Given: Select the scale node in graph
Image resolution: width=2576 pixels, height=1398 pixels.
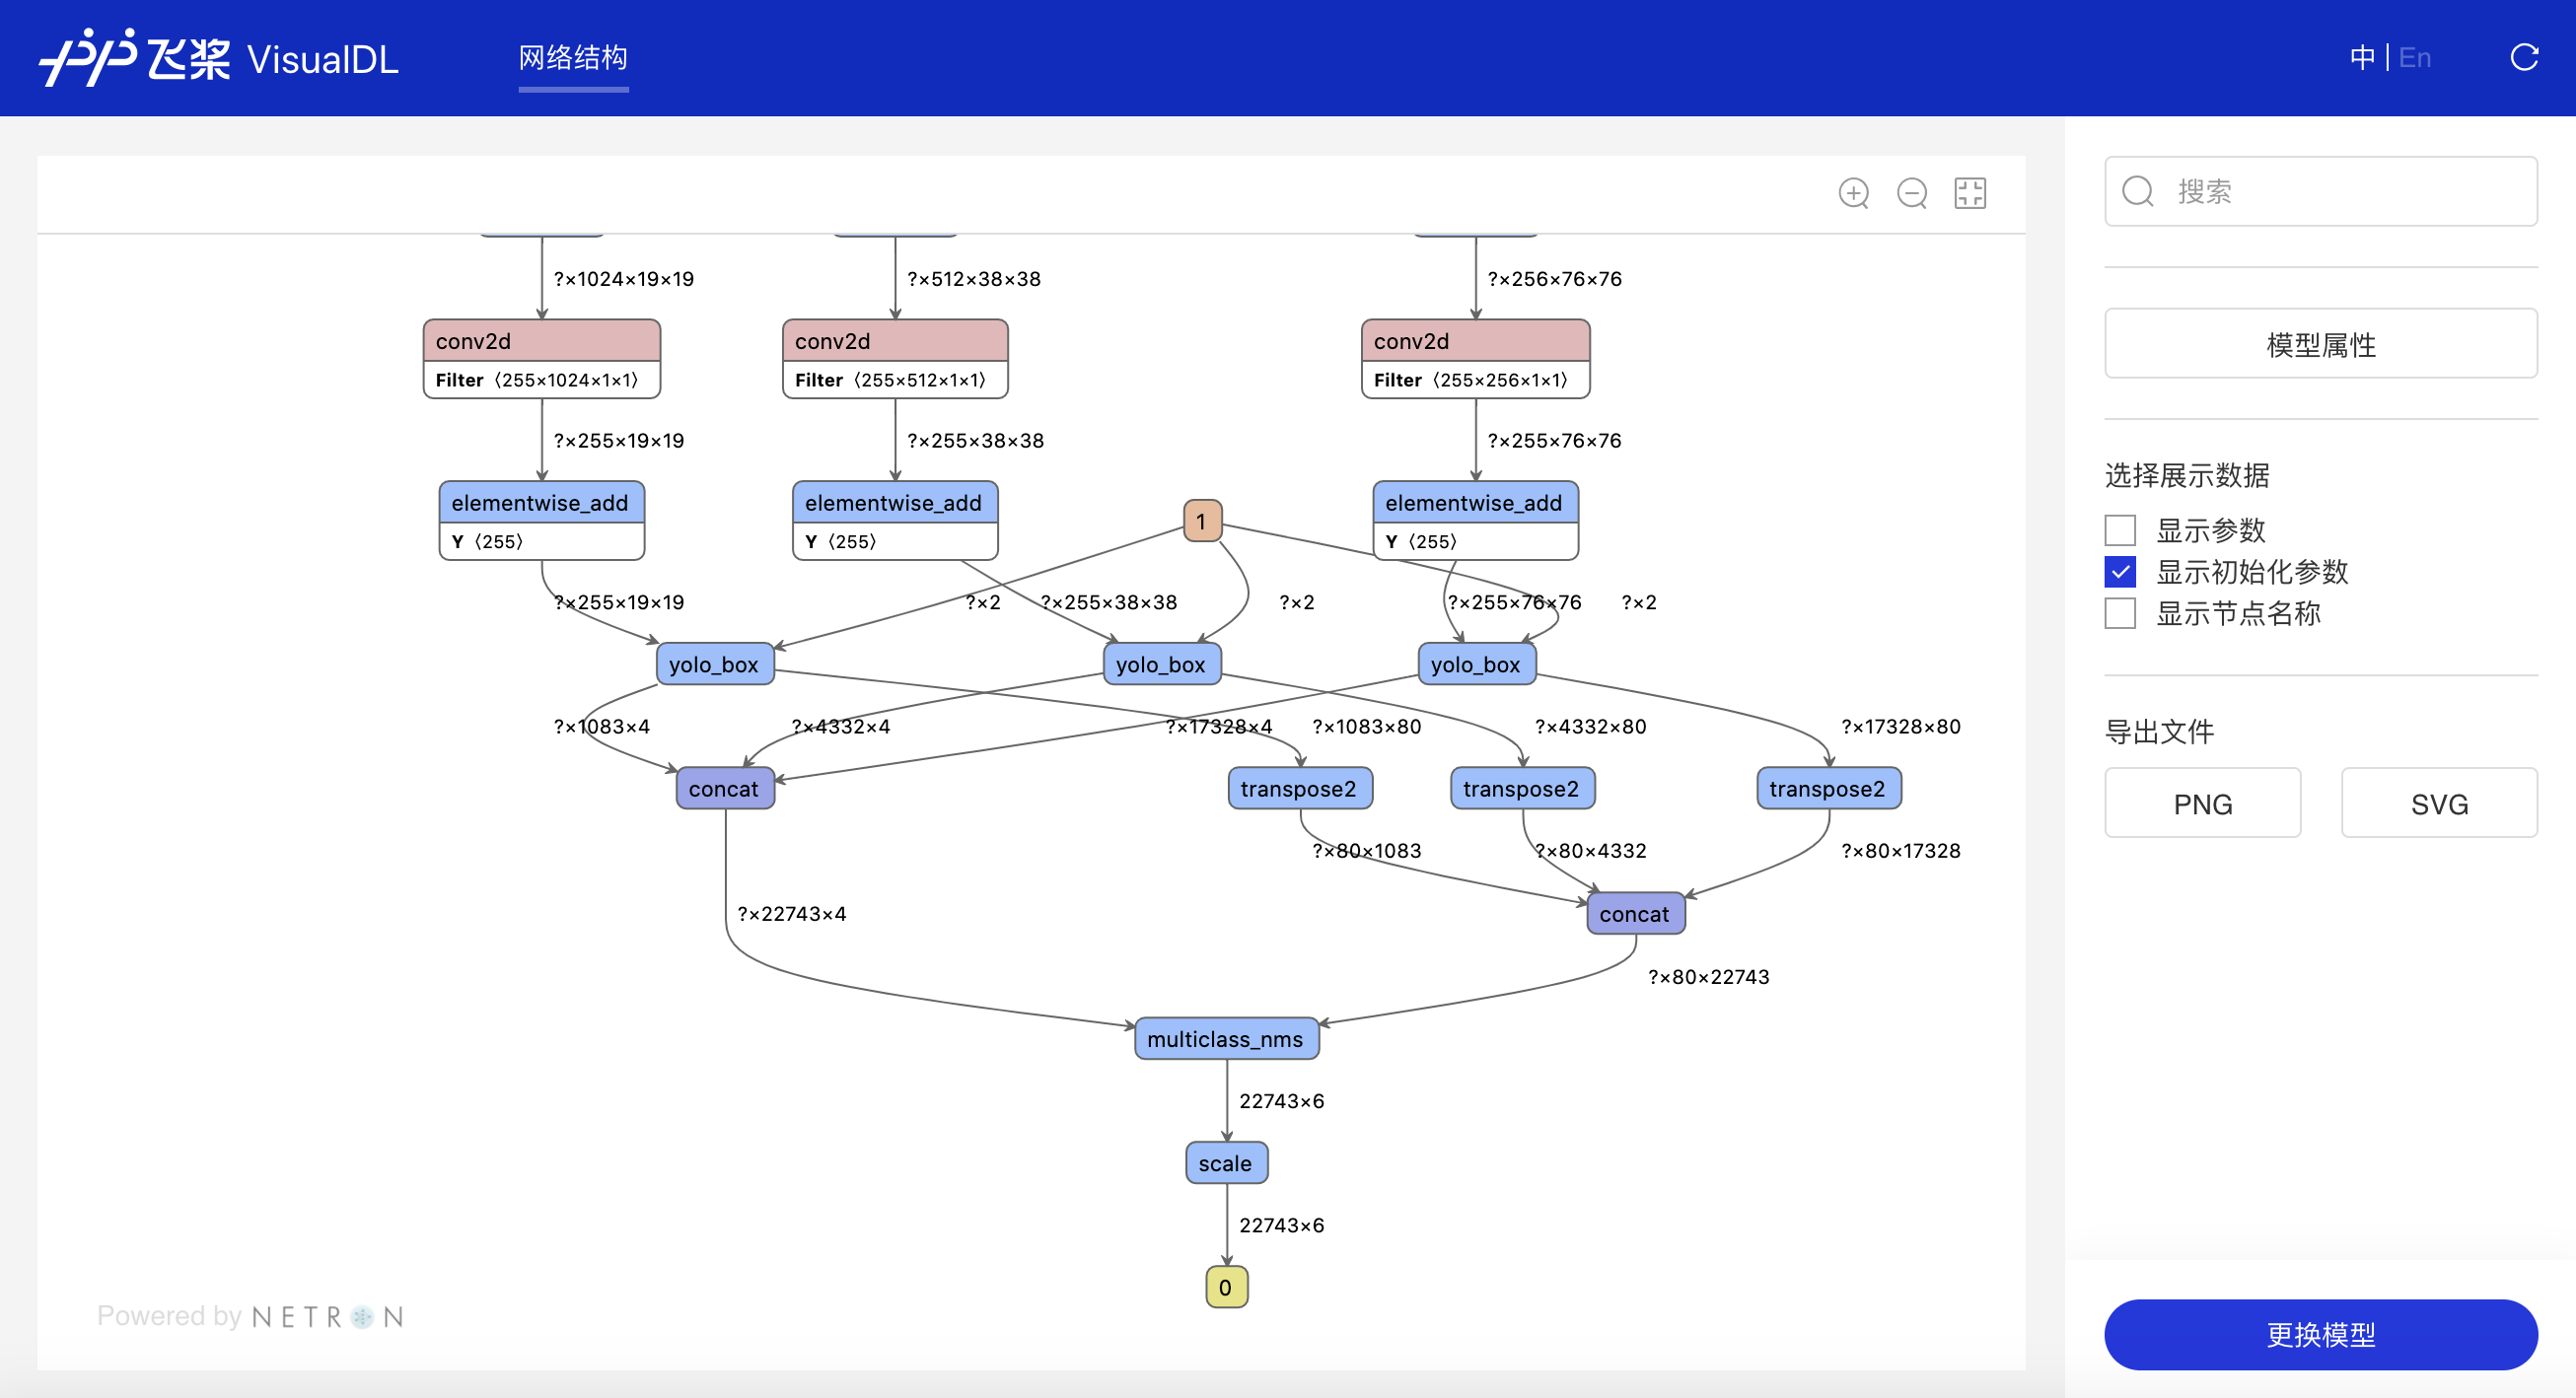Looking at the screenshot, I should coord(1225,1163).
